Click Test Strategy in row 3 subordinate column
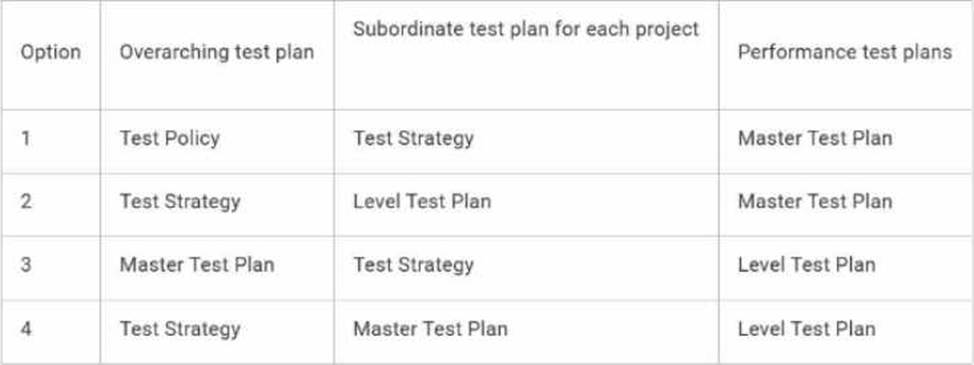The width and height of the screenshot is (974, 365). (414, 265)
